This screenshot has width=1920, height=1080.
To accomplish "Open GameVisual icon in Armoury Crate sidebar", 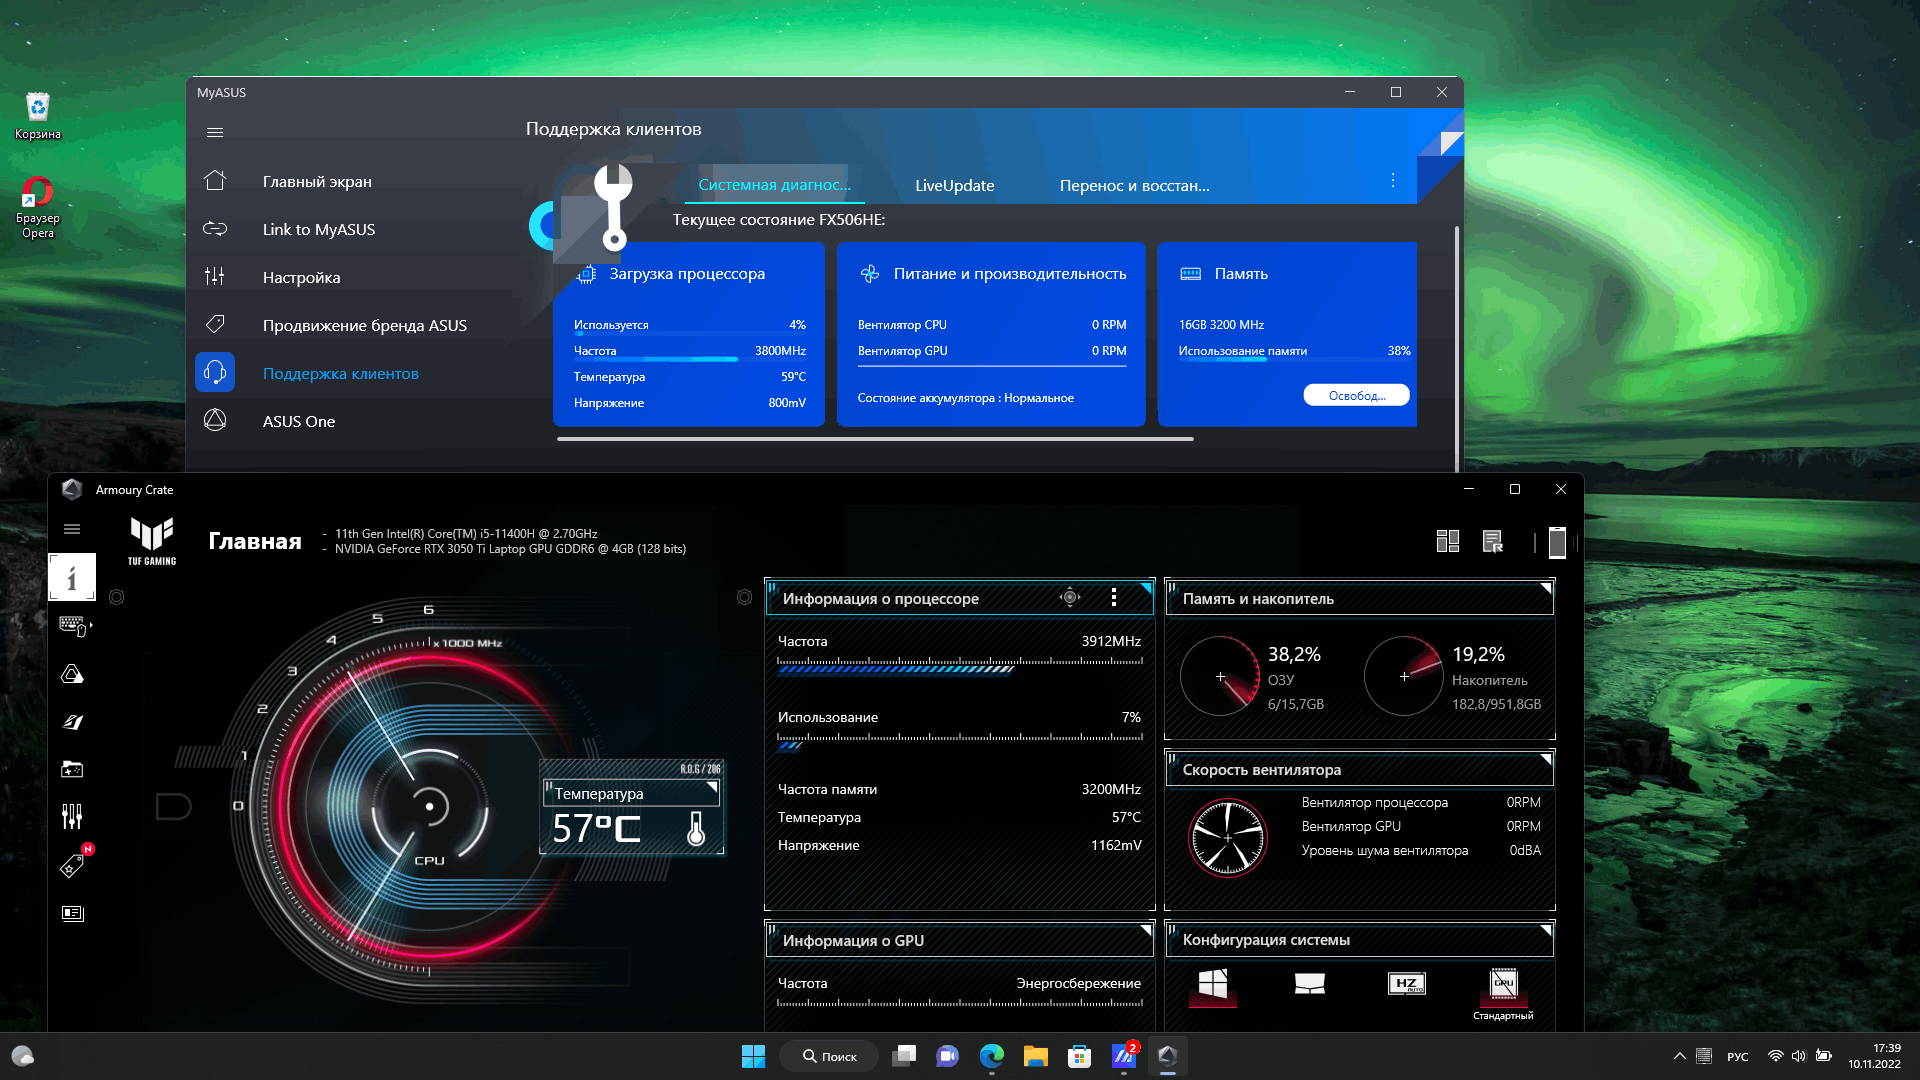I will click(x=72, y=722).
